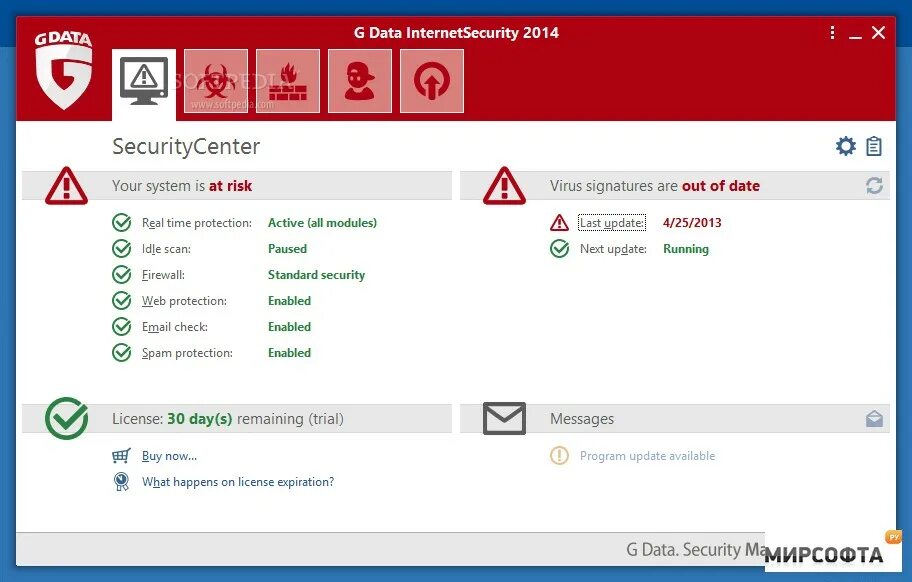Click the Email check label
Viewport: 912px width, 582px height.
point(174,327)
